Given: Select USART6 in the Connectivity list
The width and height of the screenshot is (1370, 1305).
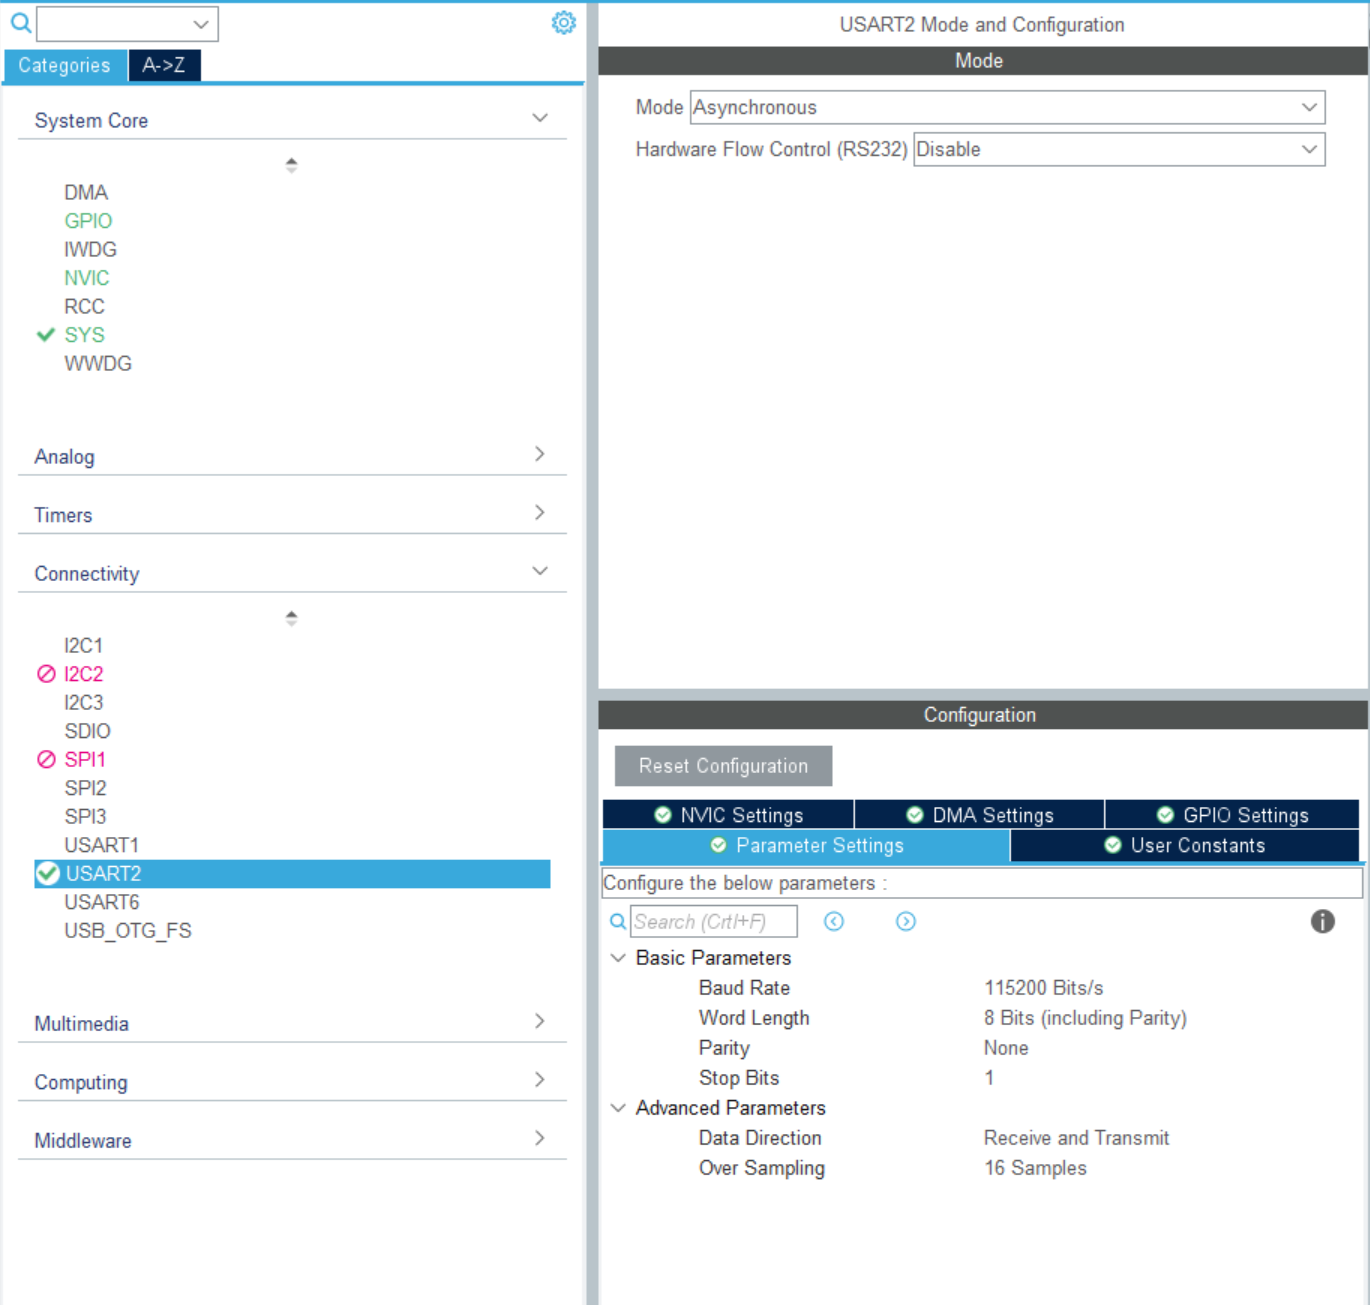Looking at the screenshot, I should (102, 902).
